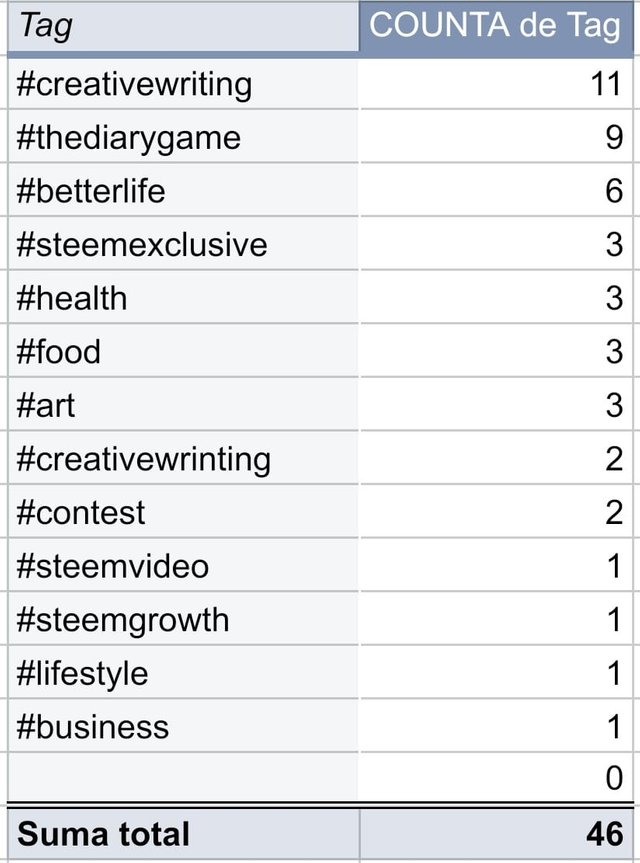640x863 pixels.
Task: Select the Tag header cell
Action: pos(183,26)
